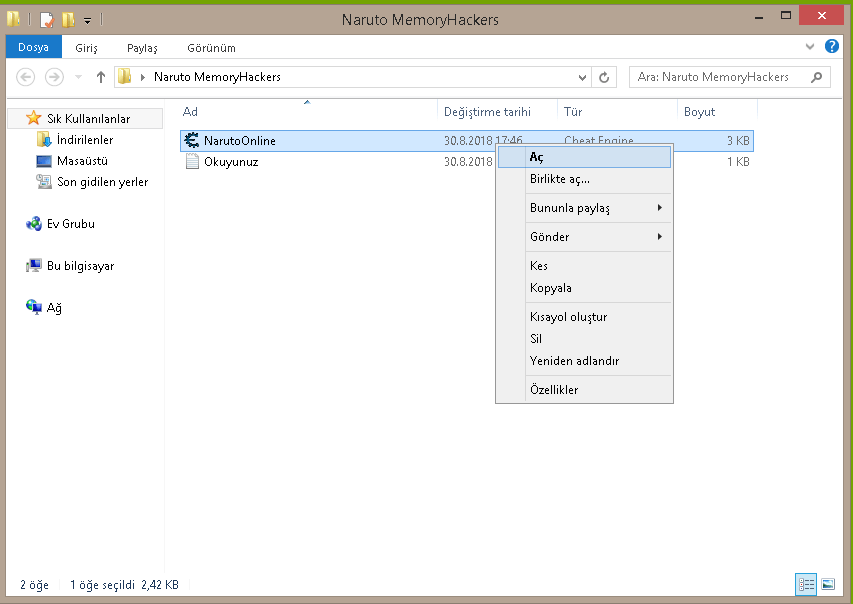Switch to the Görünüm tab
Viewport: 853px width, 604px height.
211,48
